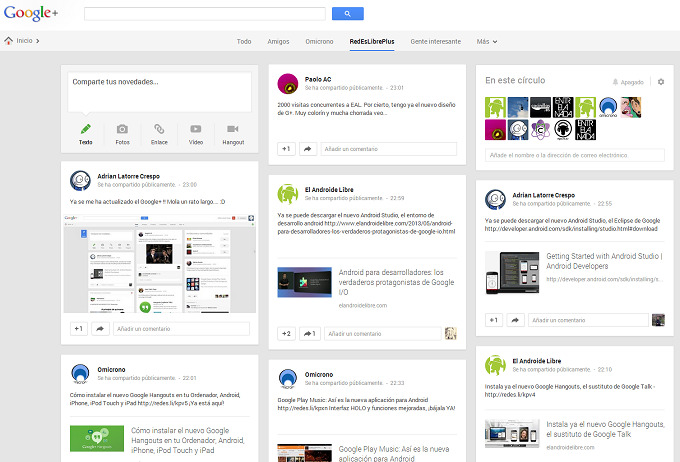Image resolution: width=680 pixels, height=462 pixels.
Task: Select the Vídeo play icon
Action: [196, 129]
